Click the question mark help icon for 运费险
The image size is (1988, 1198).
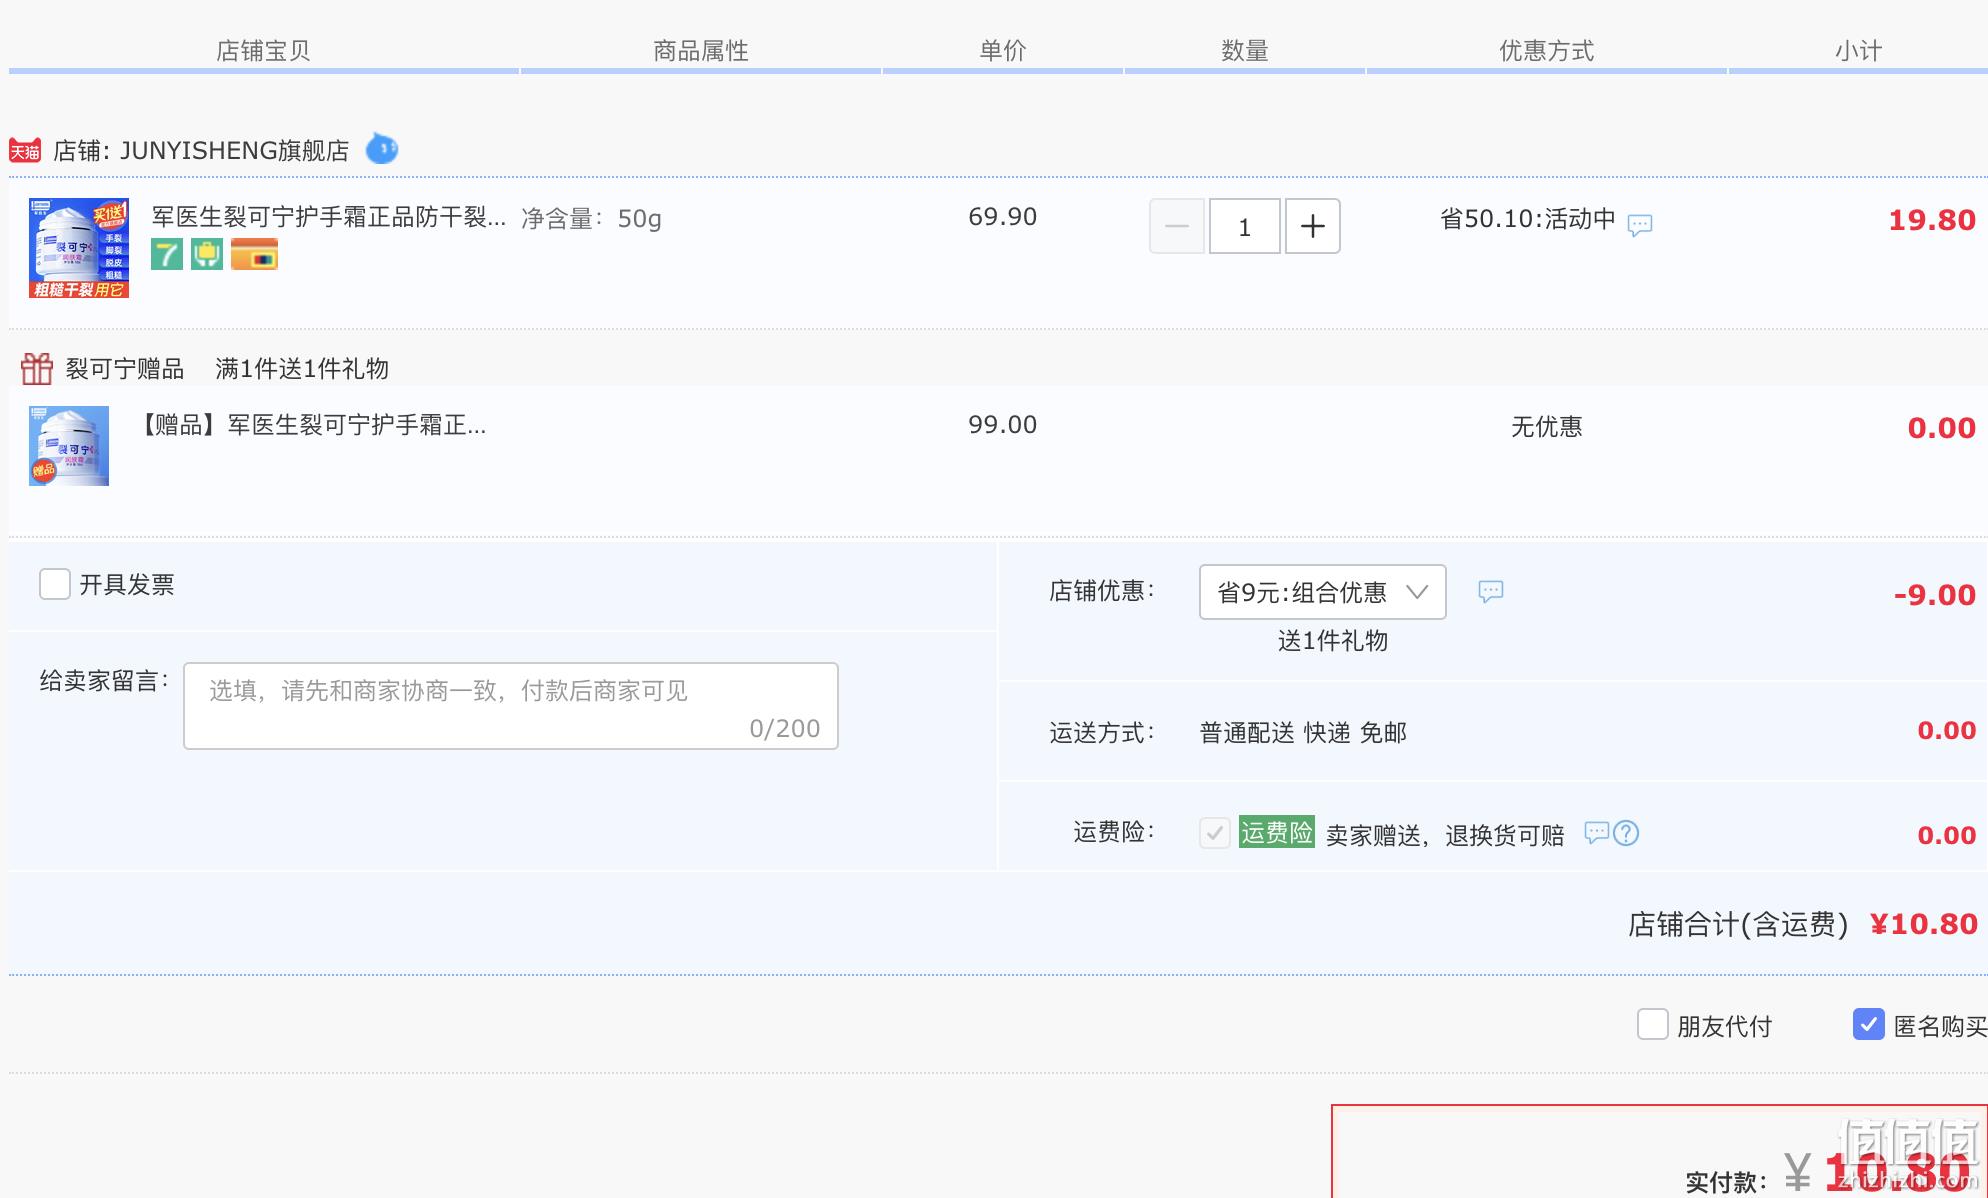coord(1626,832)
